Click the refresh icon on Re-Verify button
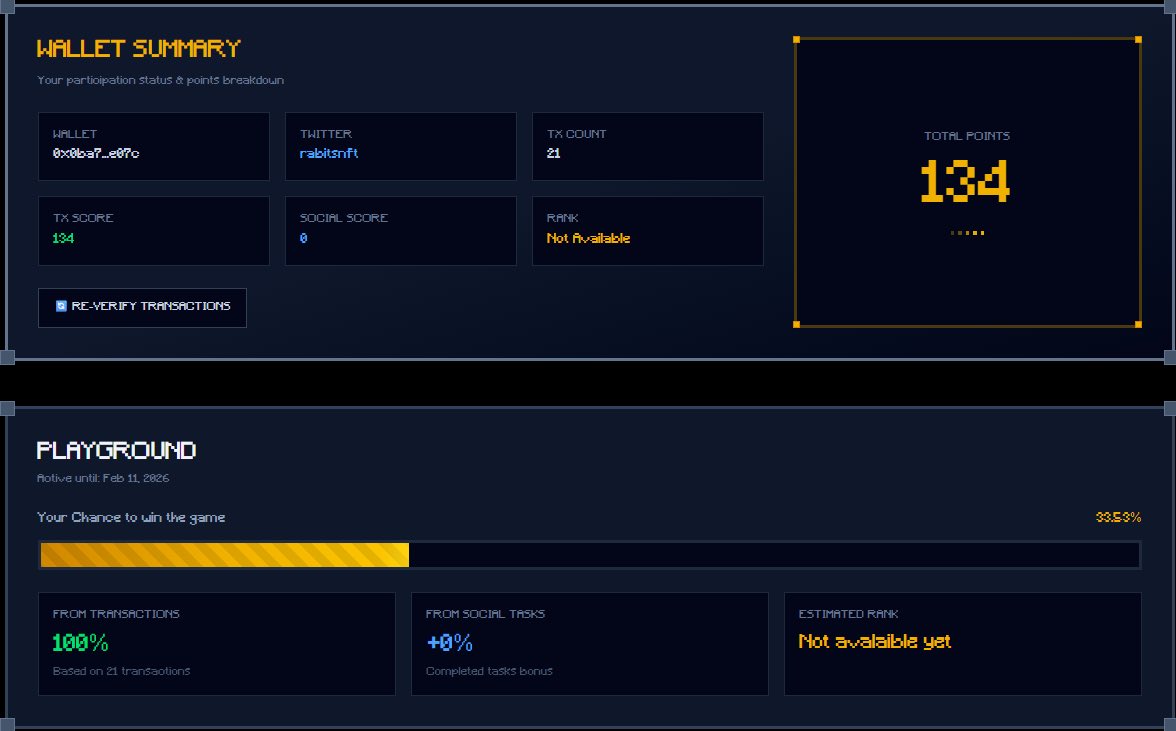 click(x=61, y=308)
